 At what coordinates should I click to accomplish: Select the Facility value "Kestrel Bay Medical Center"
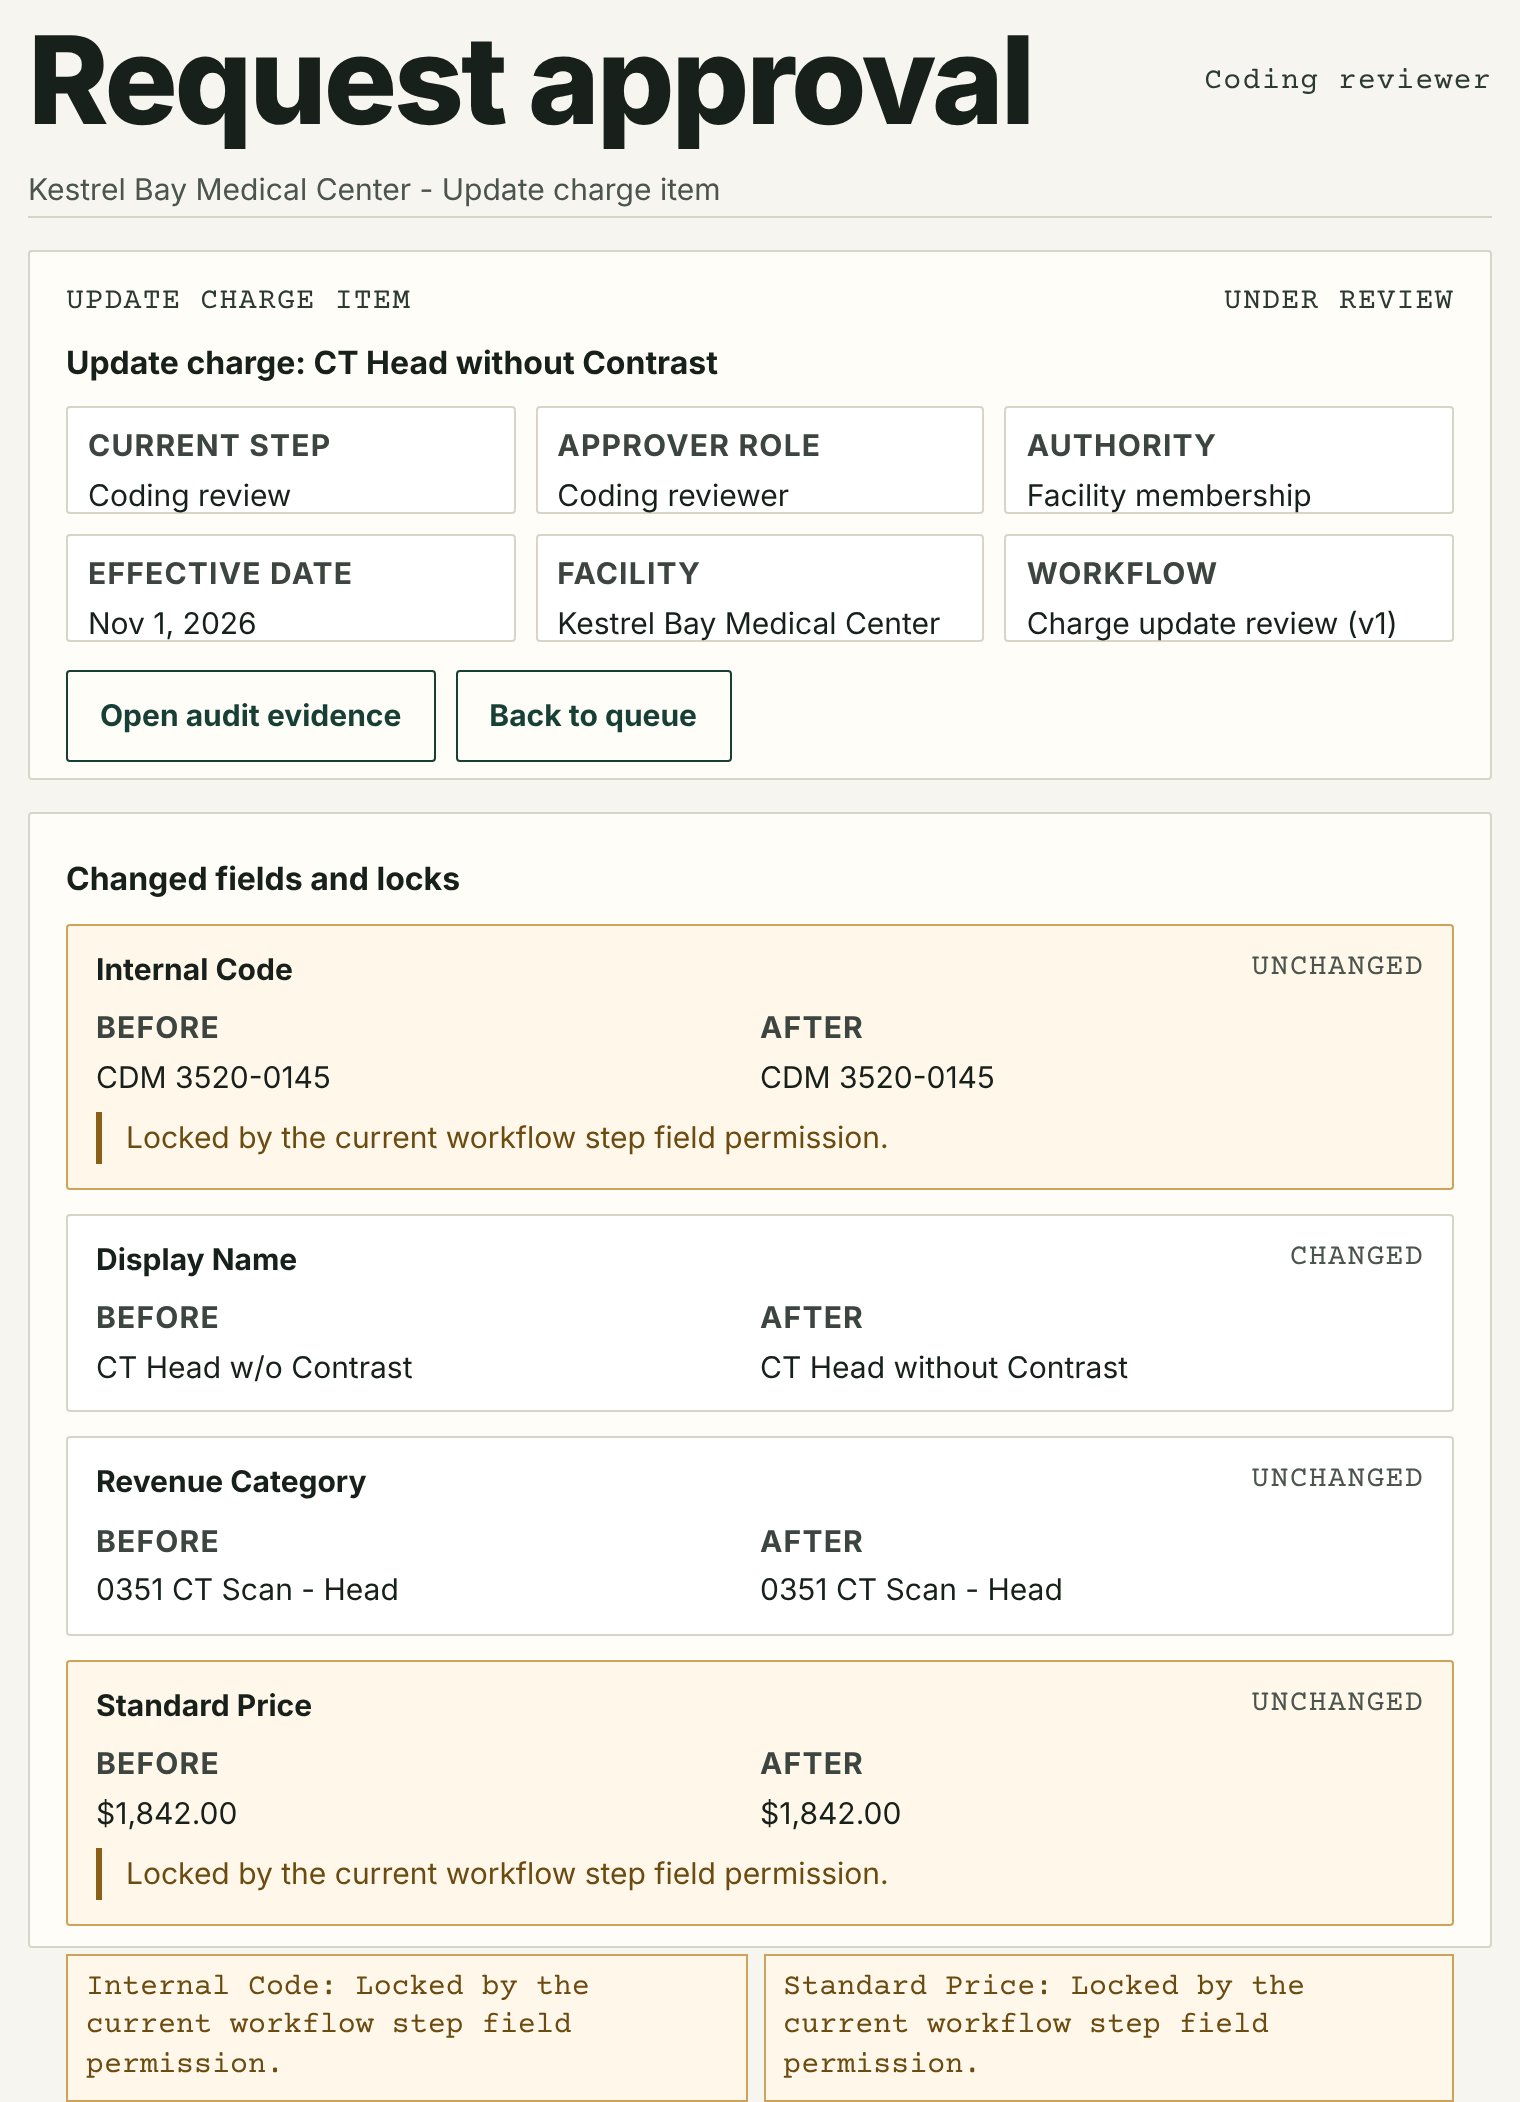coord(749,624)
